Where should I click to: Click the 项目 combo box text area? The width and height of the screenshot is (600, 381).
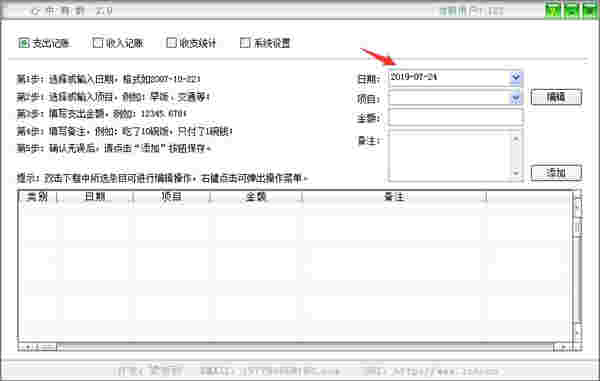[x=449, y=98]
